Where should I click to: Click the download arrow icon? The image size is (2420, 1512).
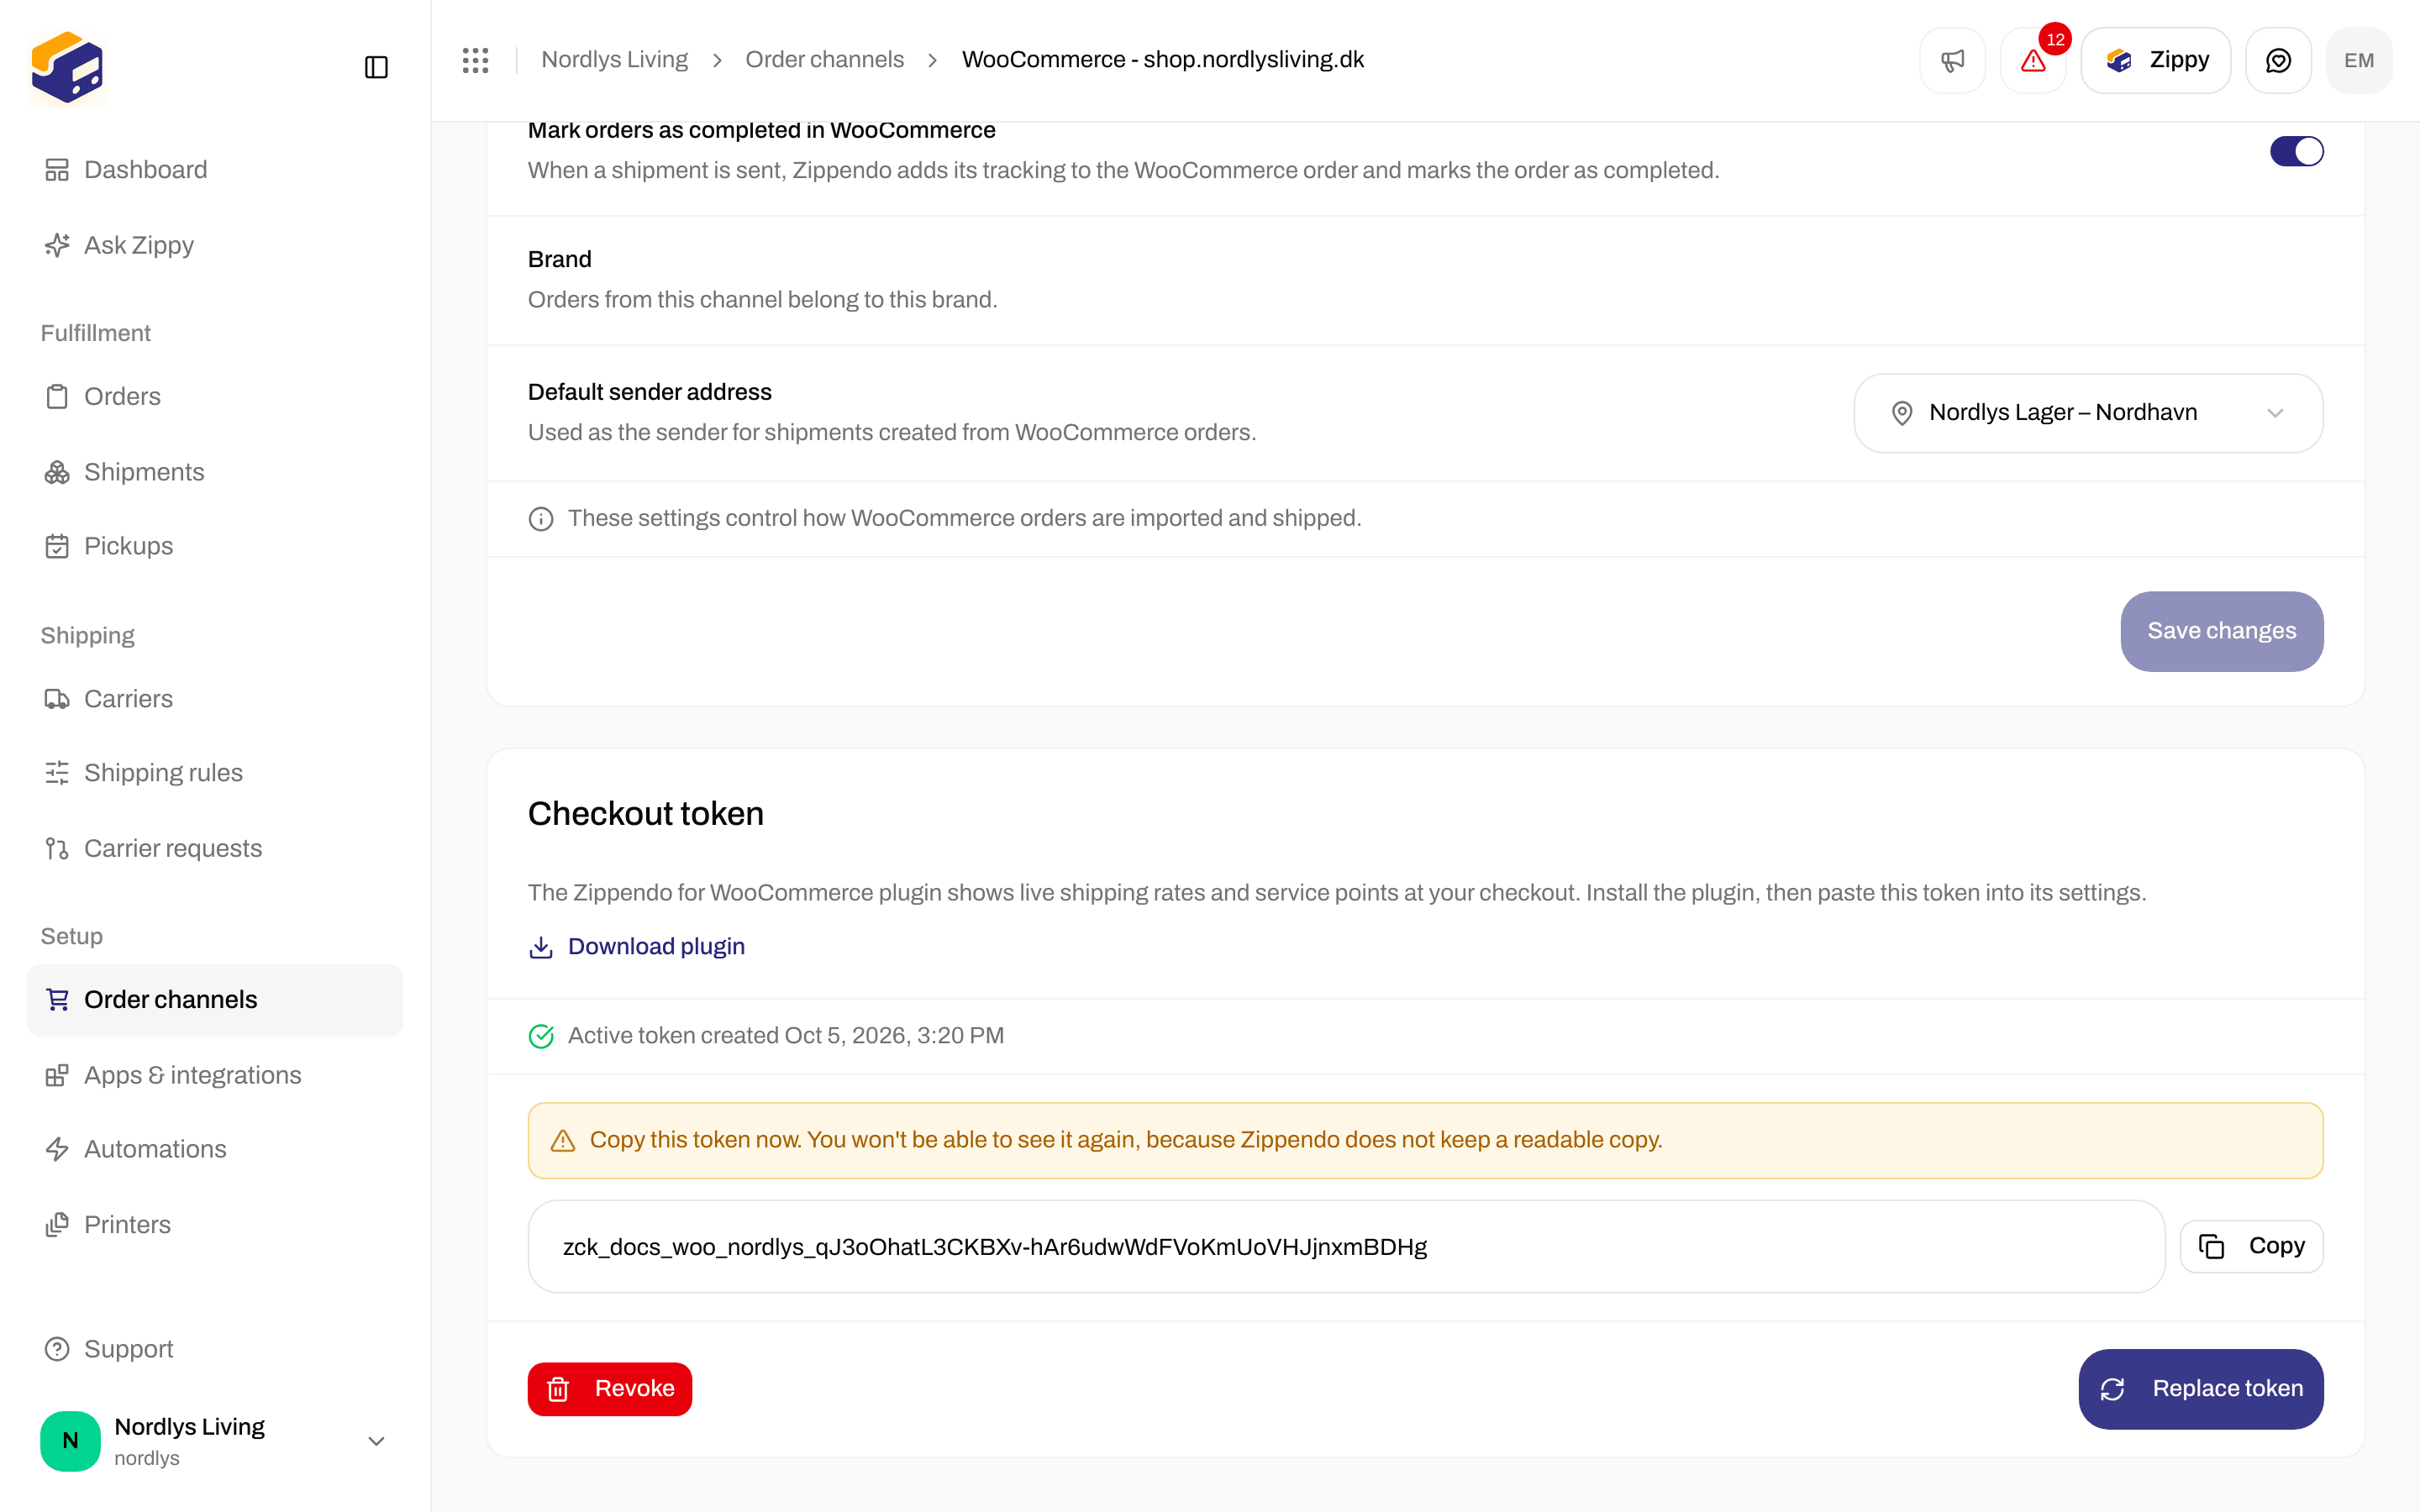pyautogui.click(x=541, y=947)
